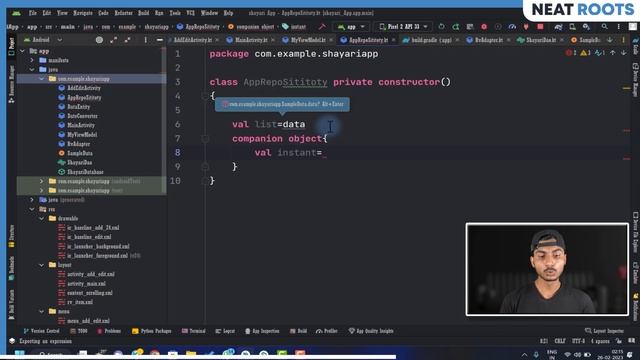Select SampleData in the project tree
The width and height of the screenshot is (640, 360).
(80, 153)
